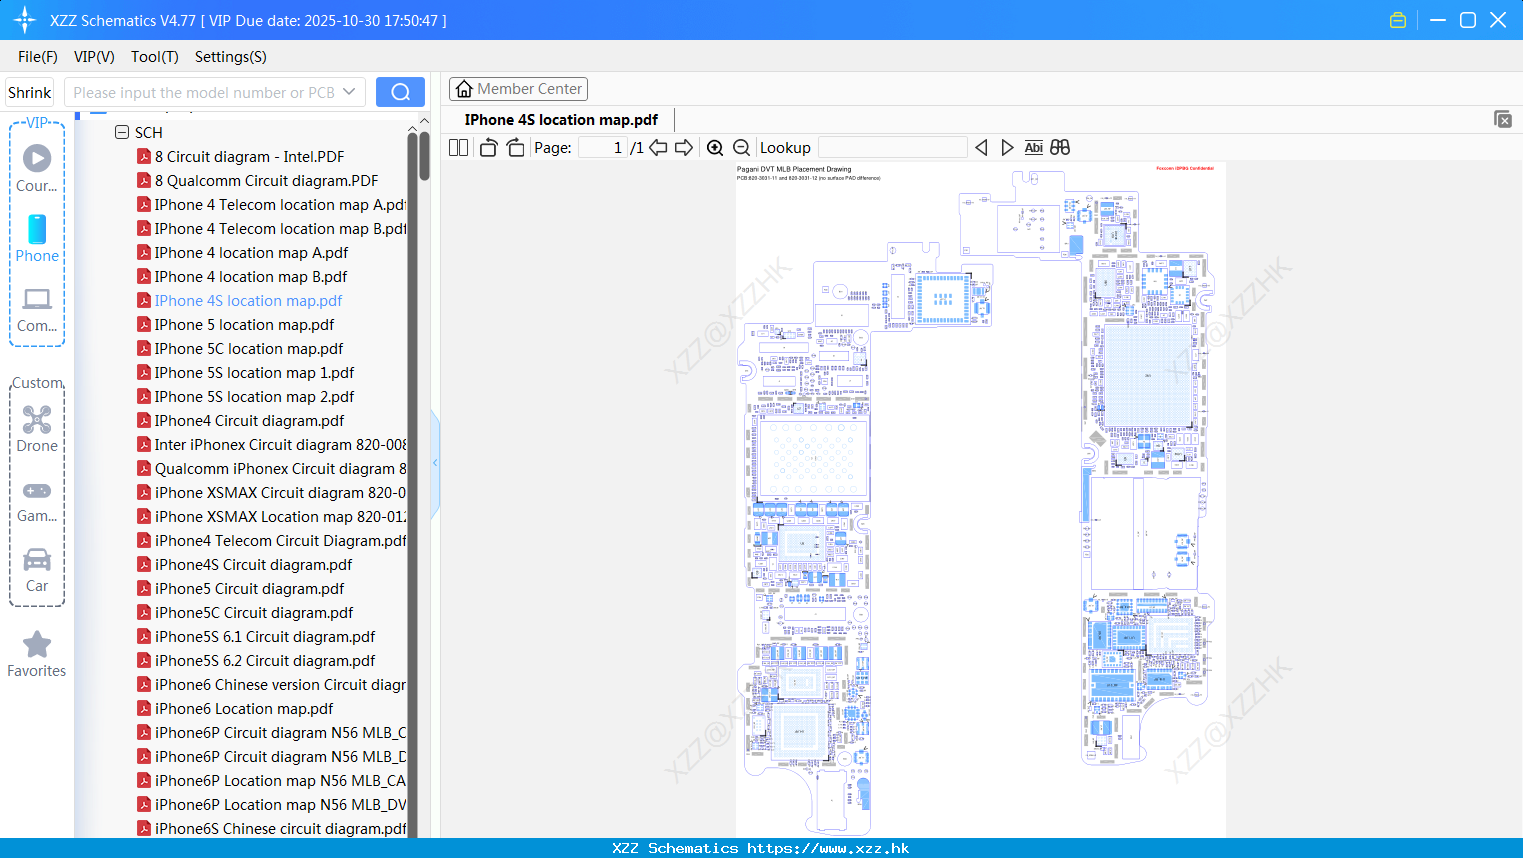Select IPhone 4S location map.pdf in tree
1523x858 pixels.
click(248, 300)
